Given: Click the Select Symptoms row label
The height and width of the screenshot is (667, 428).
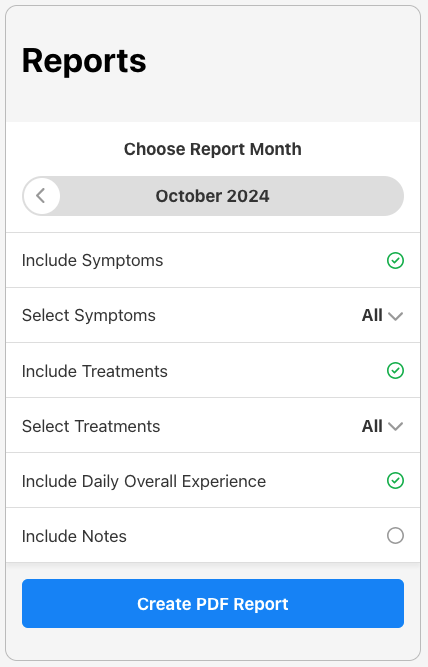Looking at the screenshot, I should click(88, 316).
